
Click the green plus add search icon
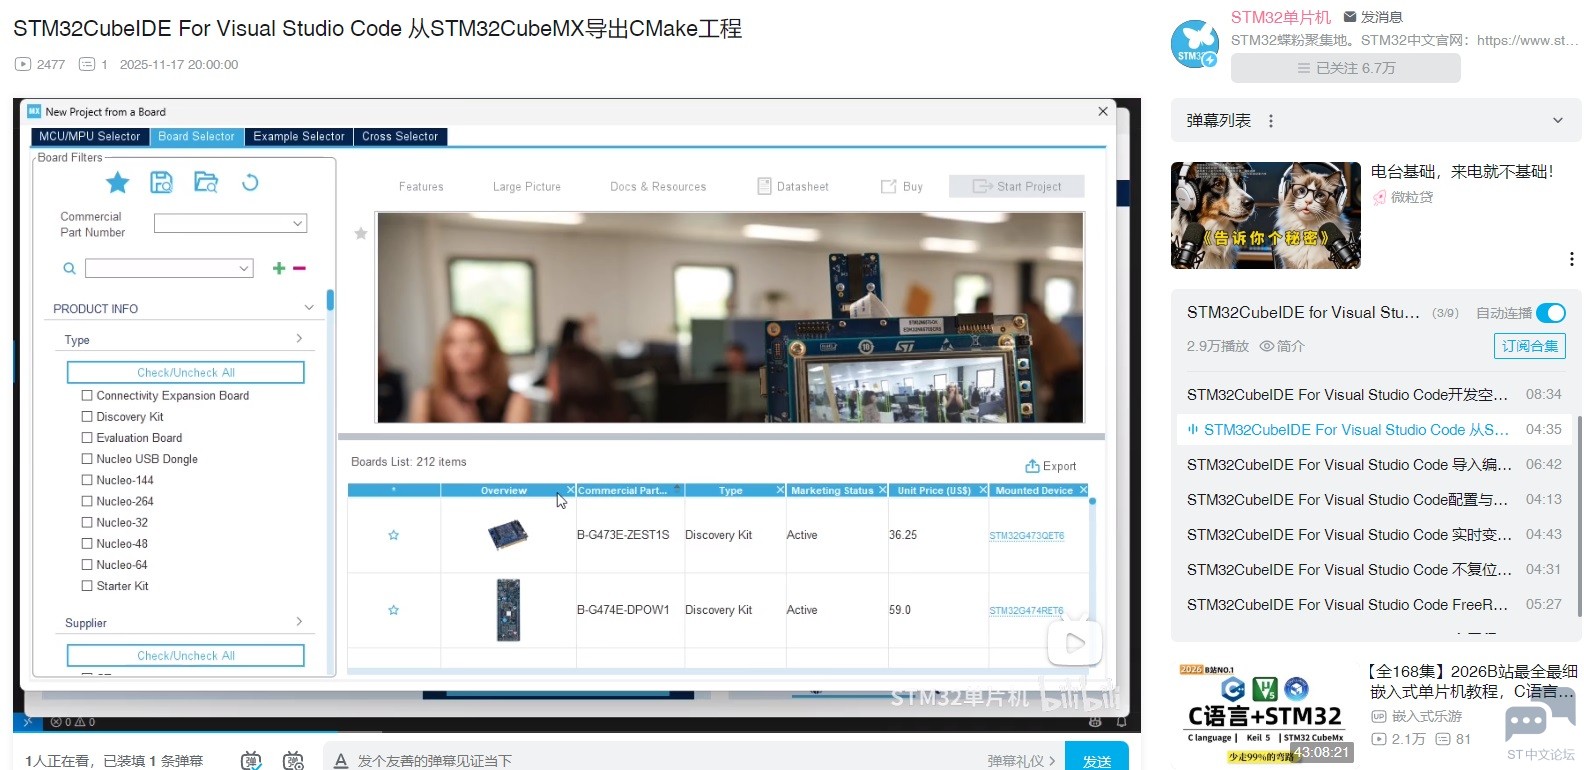point(279,268)
